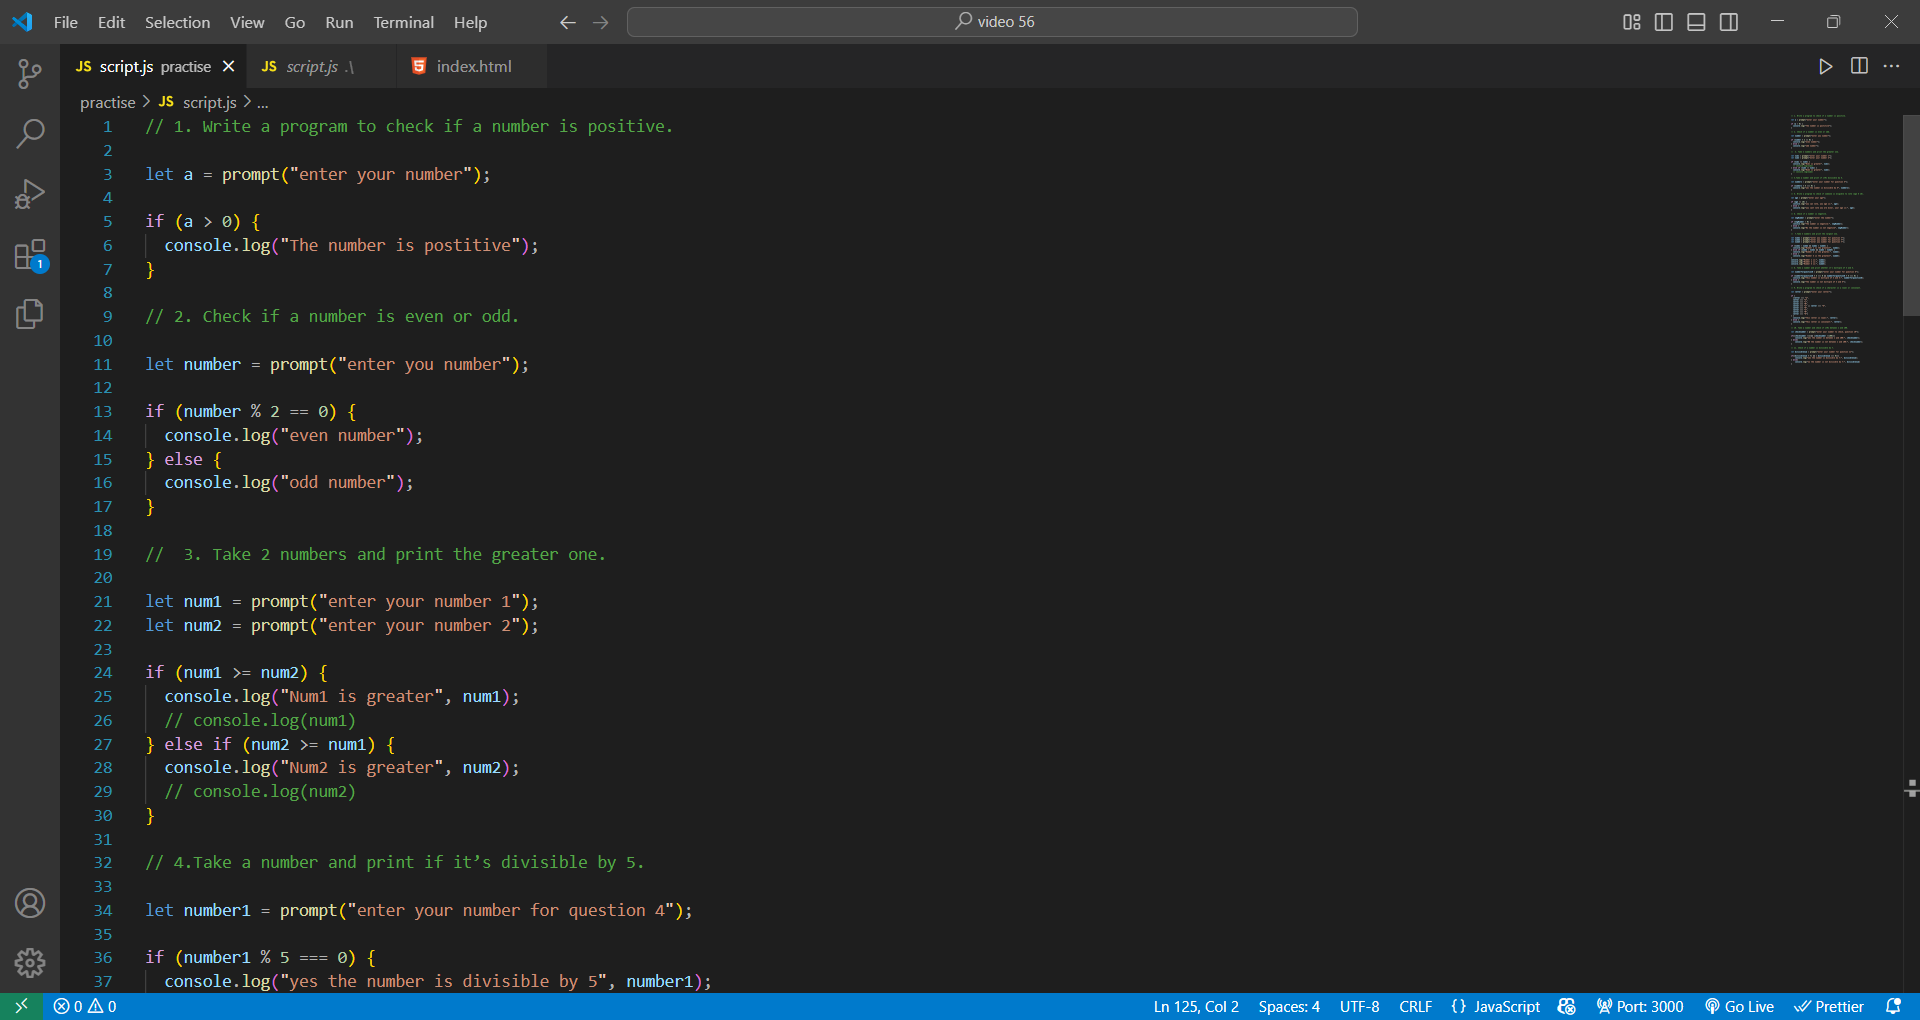The width and height of the screenshot is (1920, 1020).
Task: Show errors and warnings problems count
Action: (85, 1006)
